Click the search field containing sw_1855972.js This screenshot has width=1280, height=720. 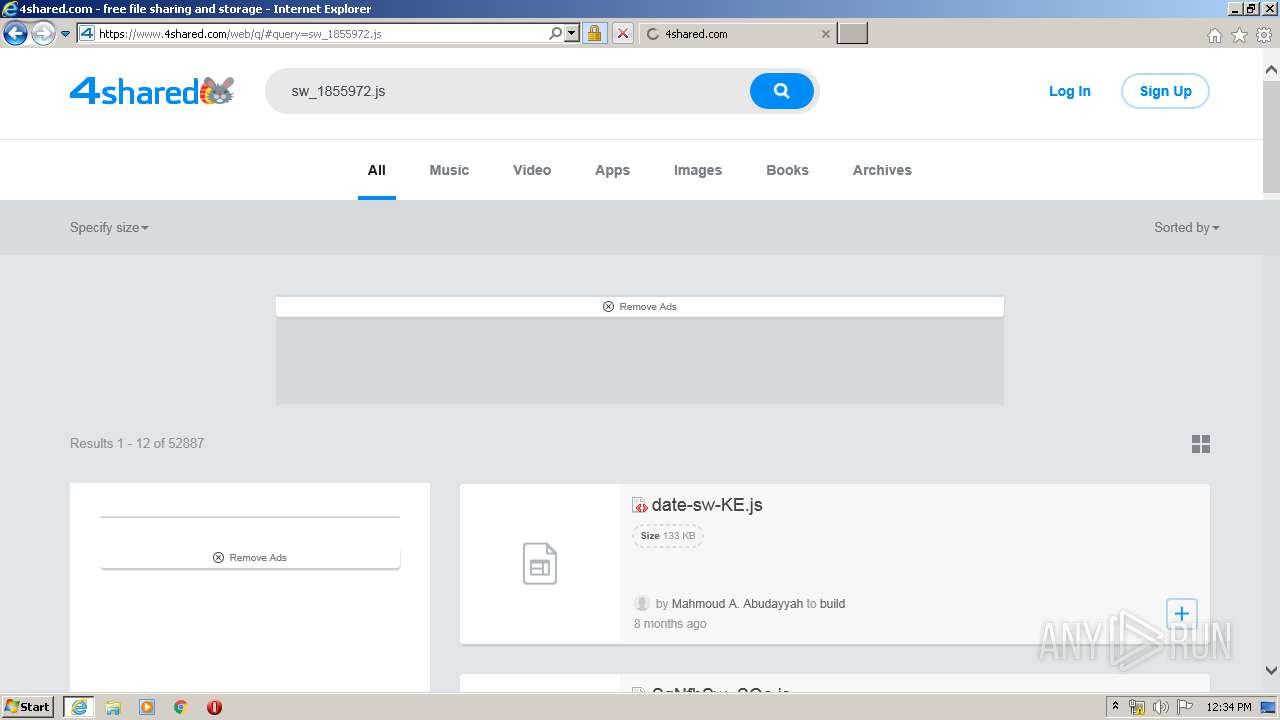coord(510,91)
